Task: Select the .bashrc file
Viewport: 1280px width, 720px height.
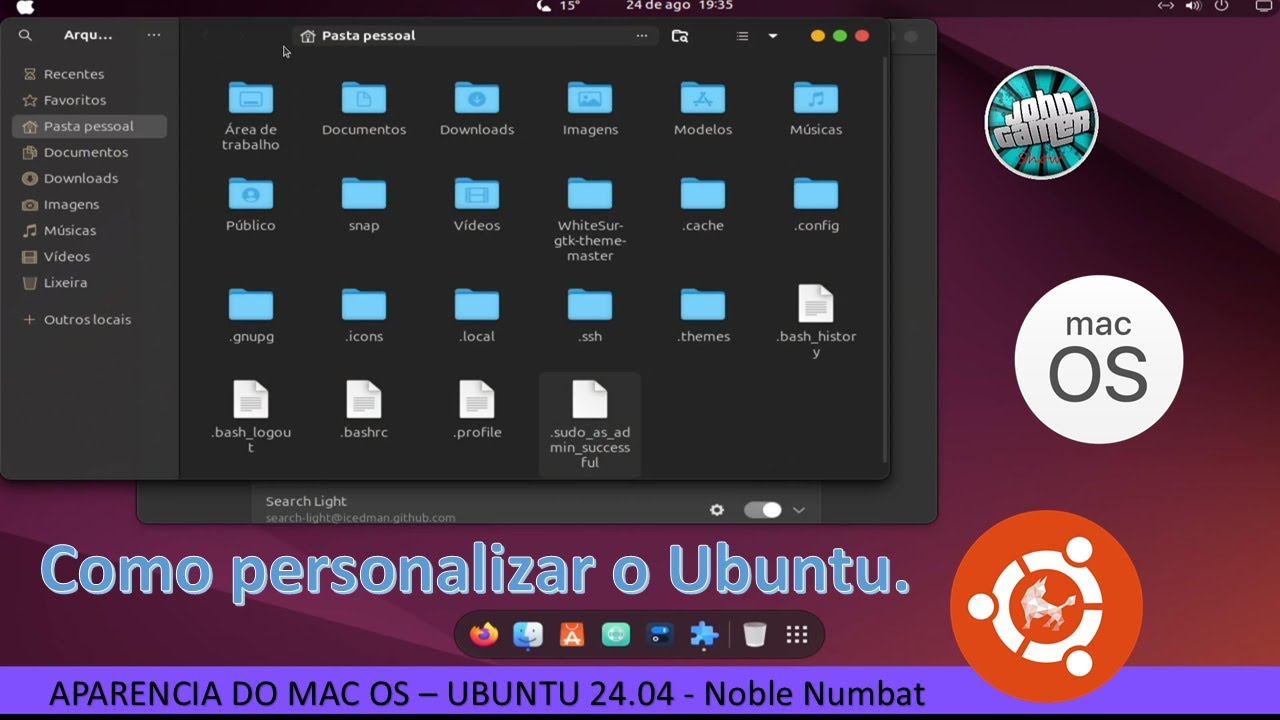Action: pyautogui.click(x=364, y=410)
